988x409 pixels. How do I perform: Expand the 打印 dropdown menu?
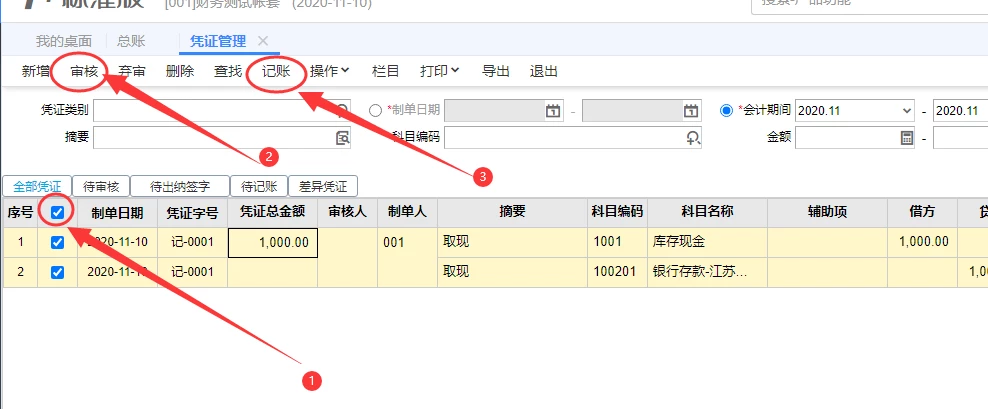tap(439, 71)
